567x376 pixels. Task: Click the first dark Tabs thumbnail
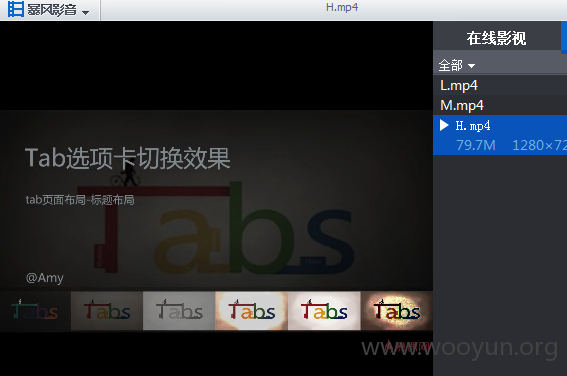[35, 311]
